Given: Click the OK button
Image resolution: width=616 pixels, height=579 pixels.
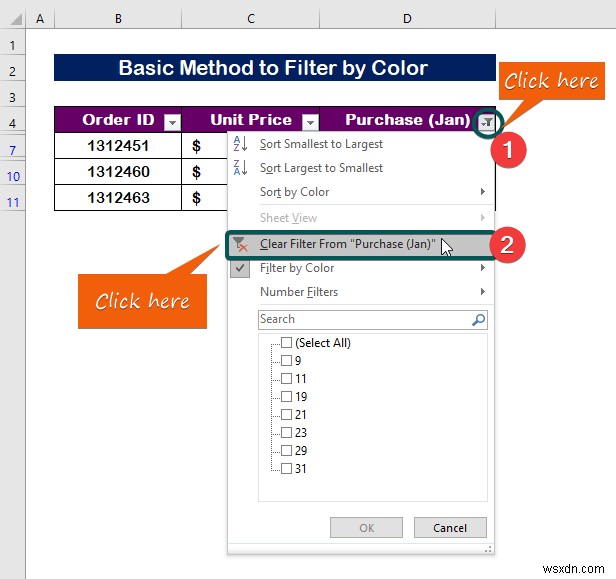Looking at the screenshot, I should 366,528.
